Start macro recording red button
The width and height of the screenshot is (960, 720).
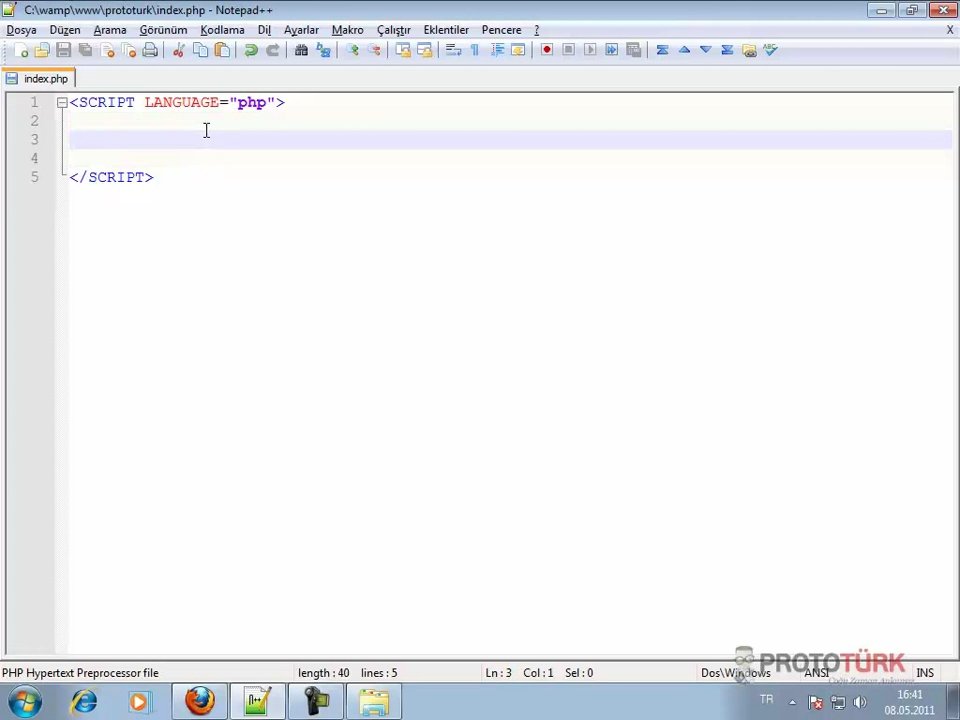pyautogui.click(x=547, y=50)
